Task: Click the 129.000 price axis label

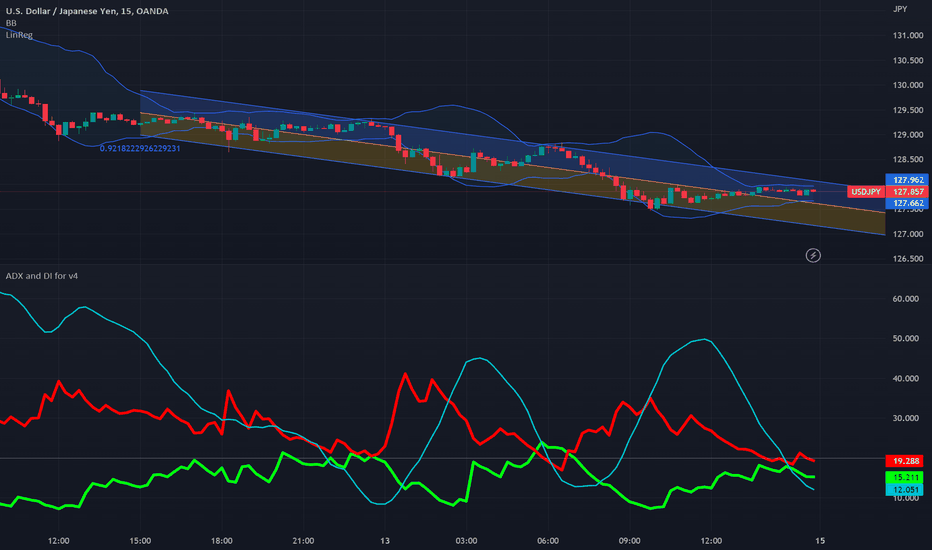Action: click(908, 135)
